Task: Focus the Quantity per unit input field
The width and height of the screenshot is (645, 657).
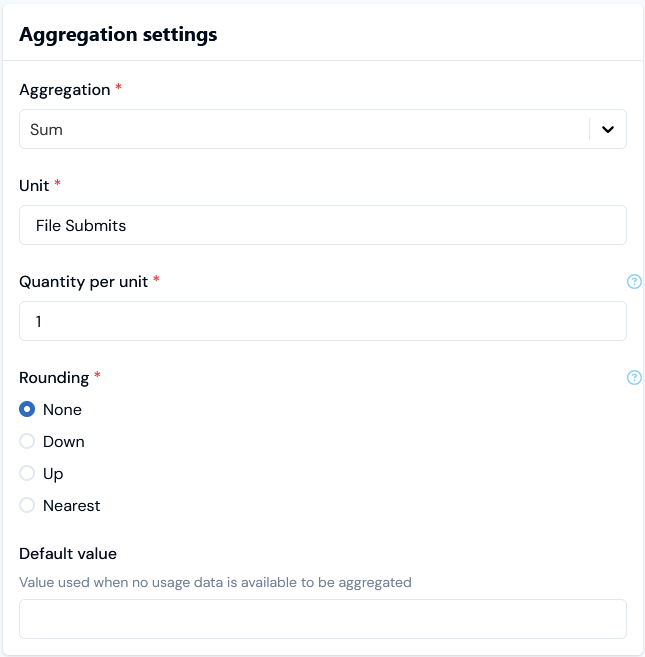Action: (x=323, y=321)
